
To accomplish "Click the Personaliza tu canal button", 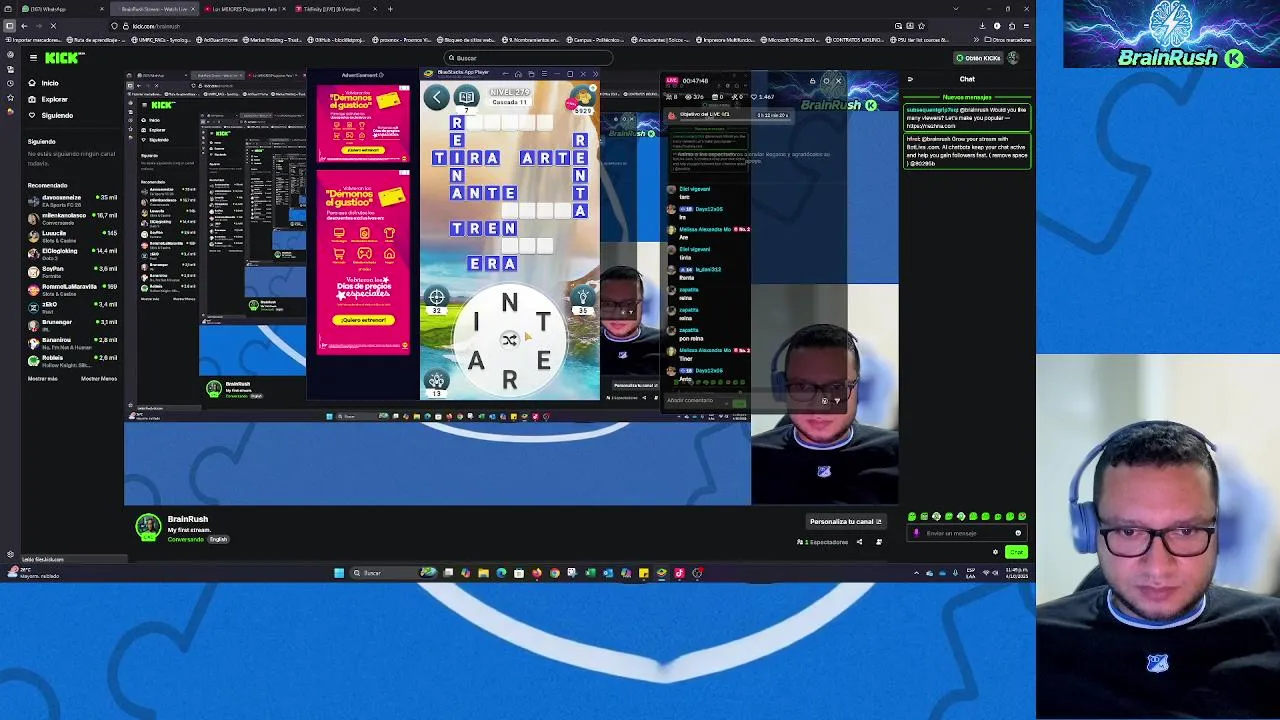I will coord(845,521).
